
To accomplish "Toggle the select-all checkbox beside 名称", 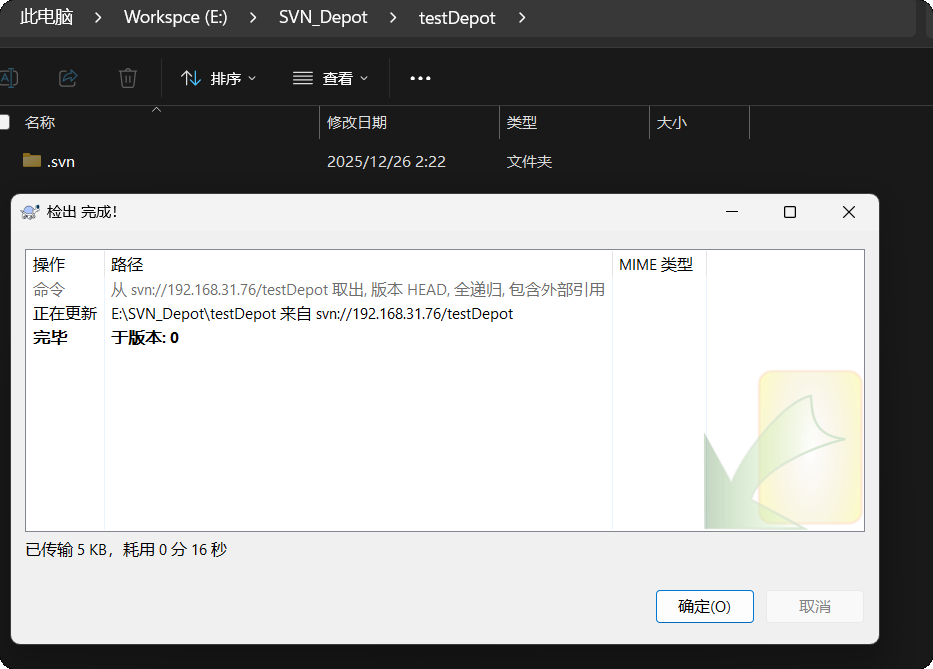I will (4, 122).
